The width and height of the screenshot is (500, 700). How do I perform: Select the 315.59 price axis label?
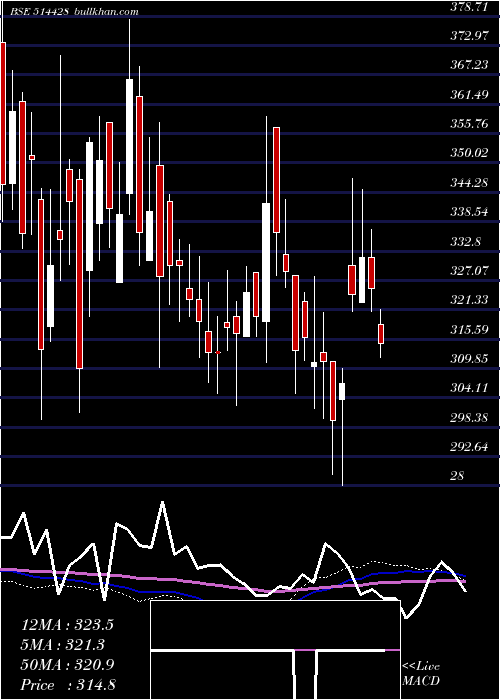pos(469,329)
